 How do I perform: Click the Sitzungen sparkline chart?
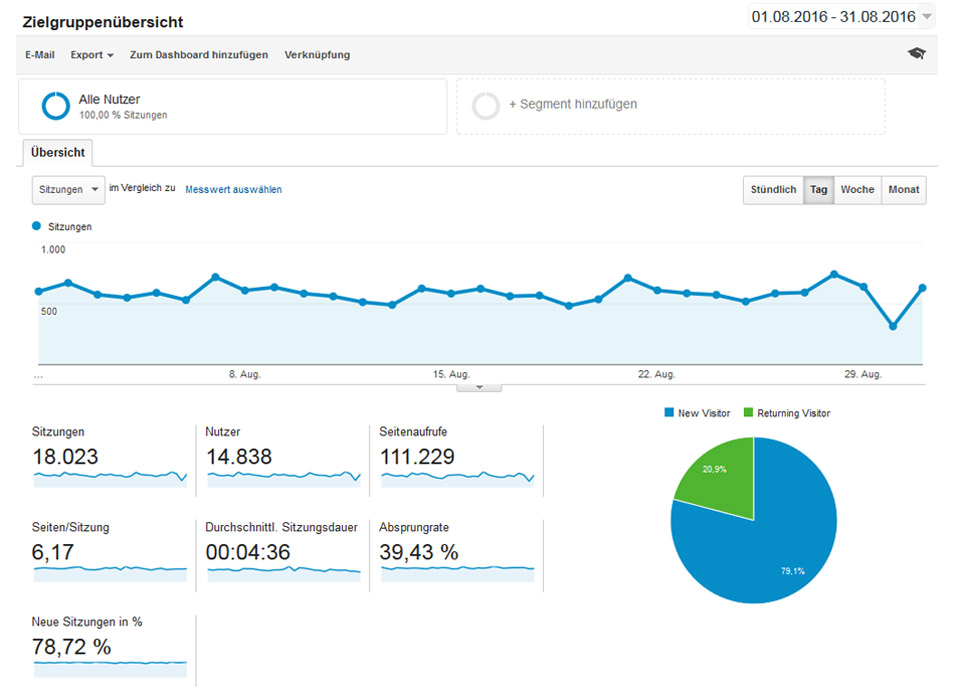[x=110, y=478]
